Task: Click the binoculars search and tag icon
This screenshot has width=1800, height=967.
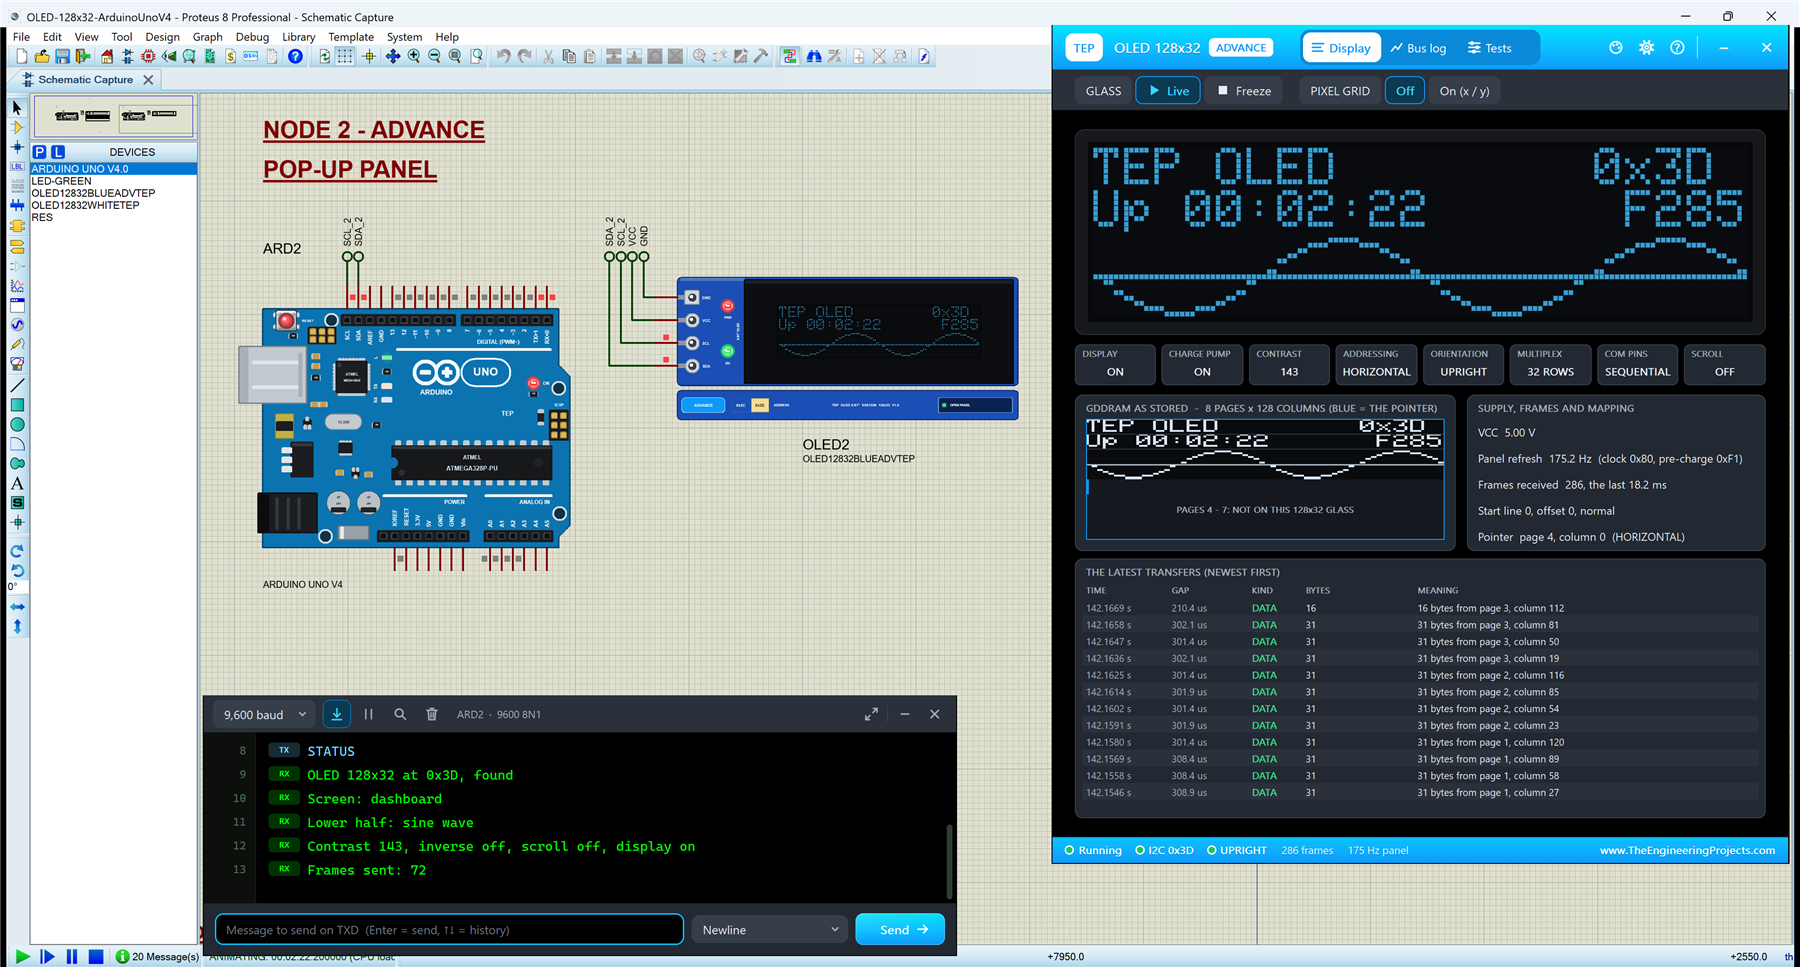Action: tap(814, 57)
